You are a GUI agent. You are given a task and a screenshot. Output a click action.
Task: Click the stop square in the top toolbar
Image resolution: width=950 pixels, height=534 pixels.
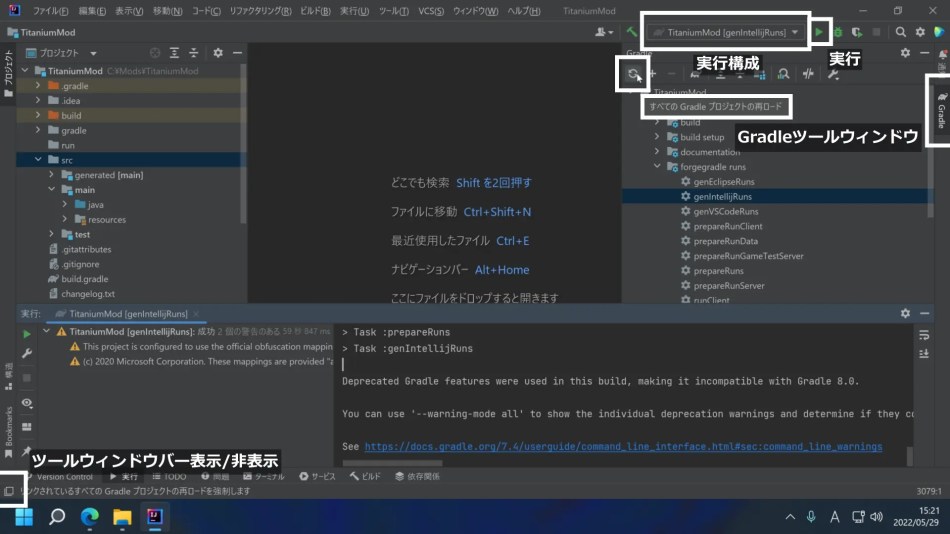click(x=876, y=32)
